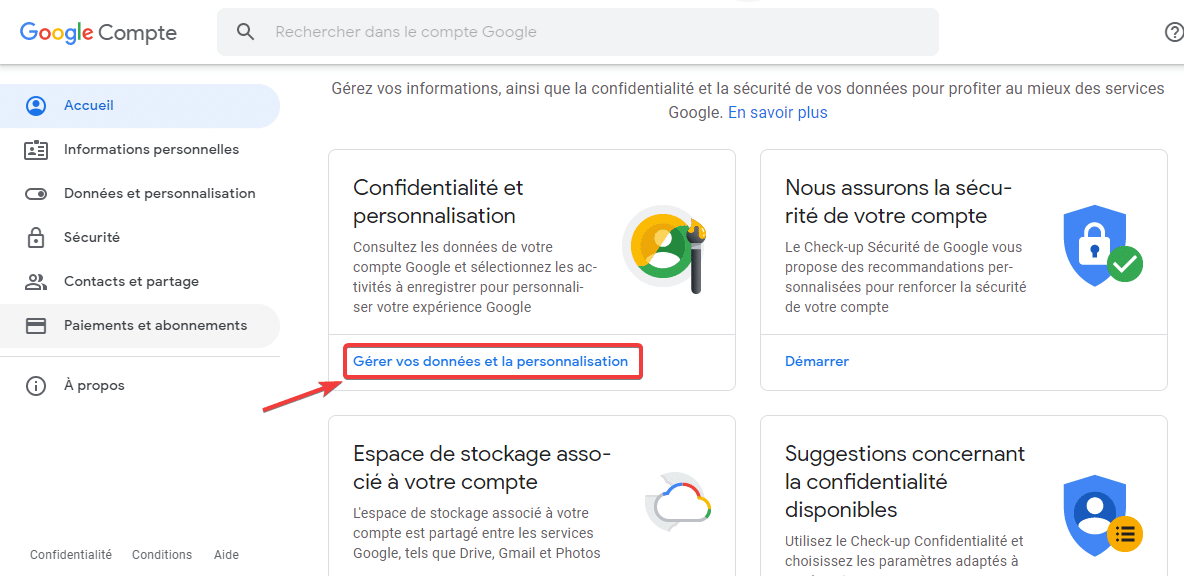Open the Aide footer link
Image resolution: width=1184 pixels, height=576 pixels.
click(227, 555)
